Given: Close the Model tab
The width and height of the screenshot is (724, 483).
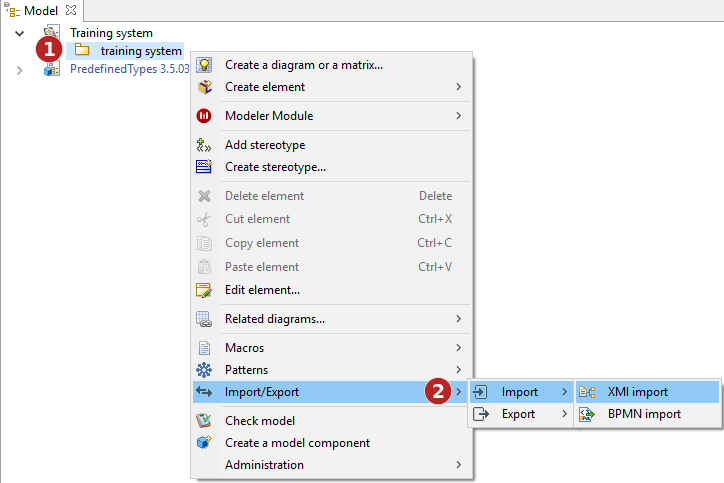Looking at the screenshot, I should (71, 10).
